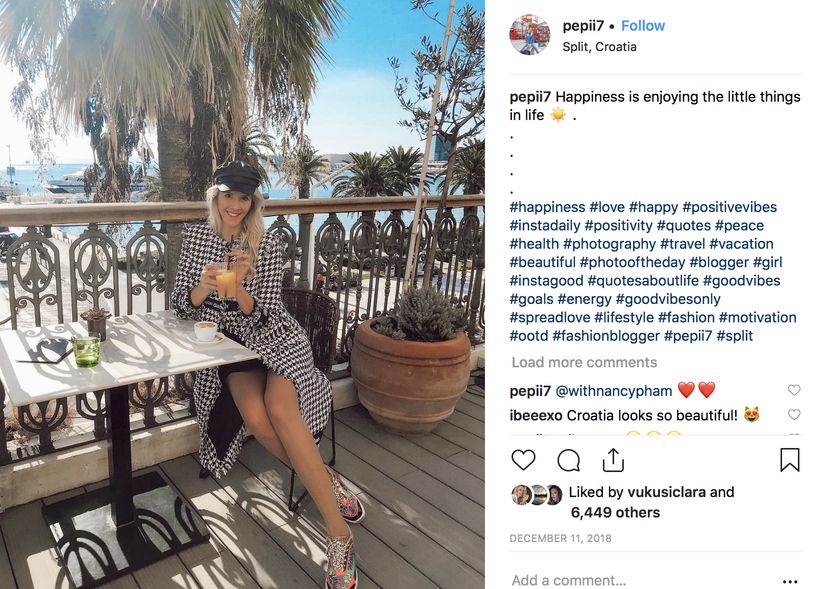Visit the @withnancypham mention

pyautogui.click(x=614, y=391)
